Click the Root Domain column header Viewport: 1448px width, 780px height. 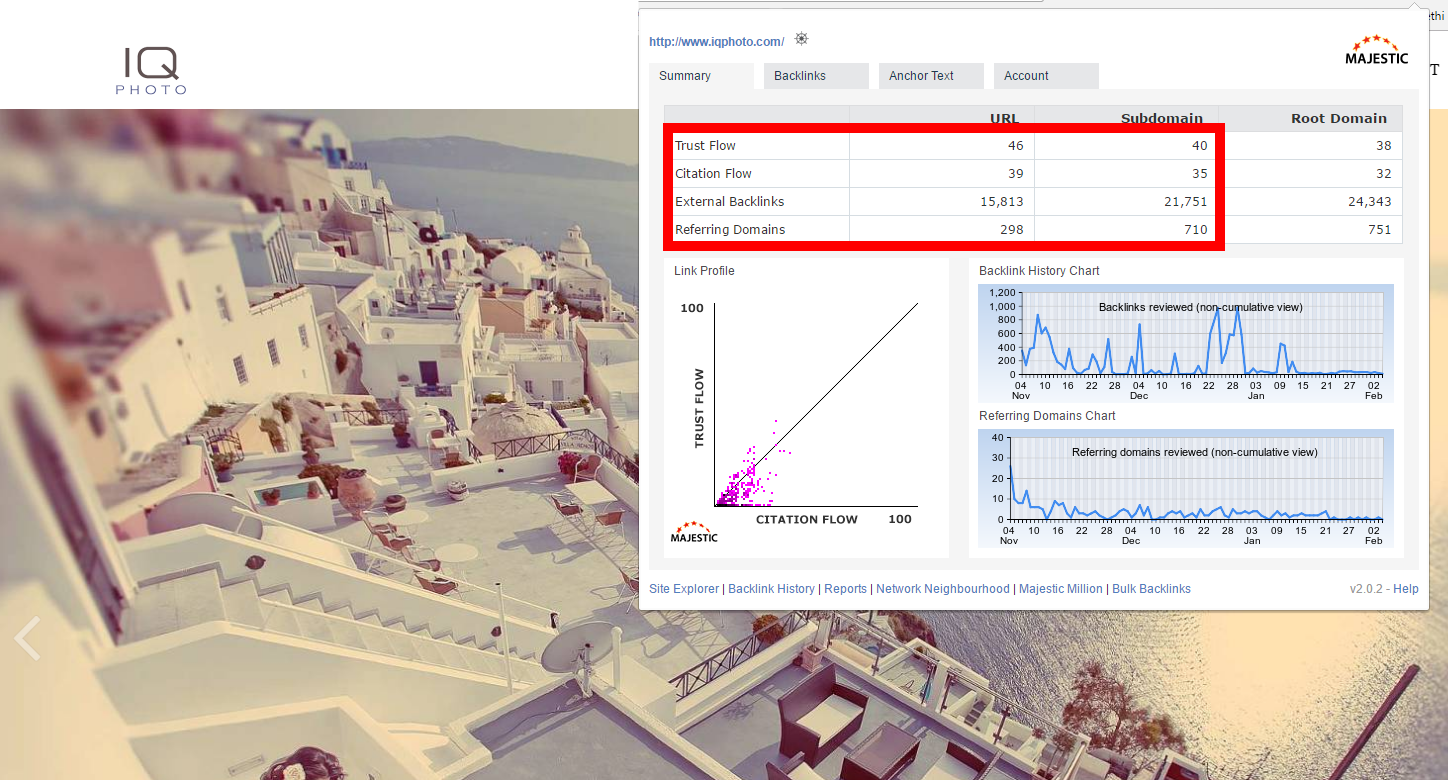point(1339,118)
